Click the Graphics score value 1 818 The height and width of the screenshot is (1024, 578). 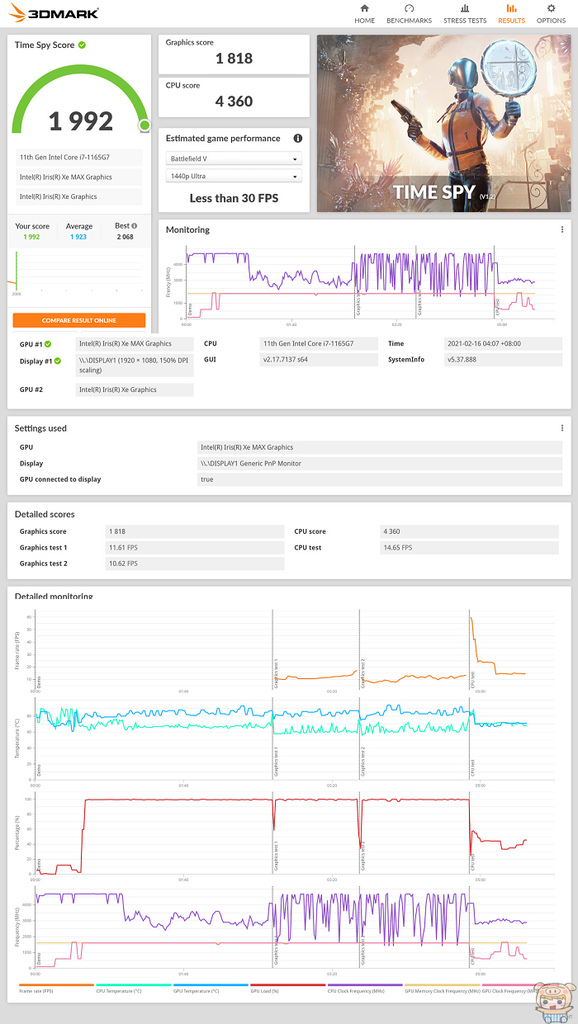(x=234, y=58)
